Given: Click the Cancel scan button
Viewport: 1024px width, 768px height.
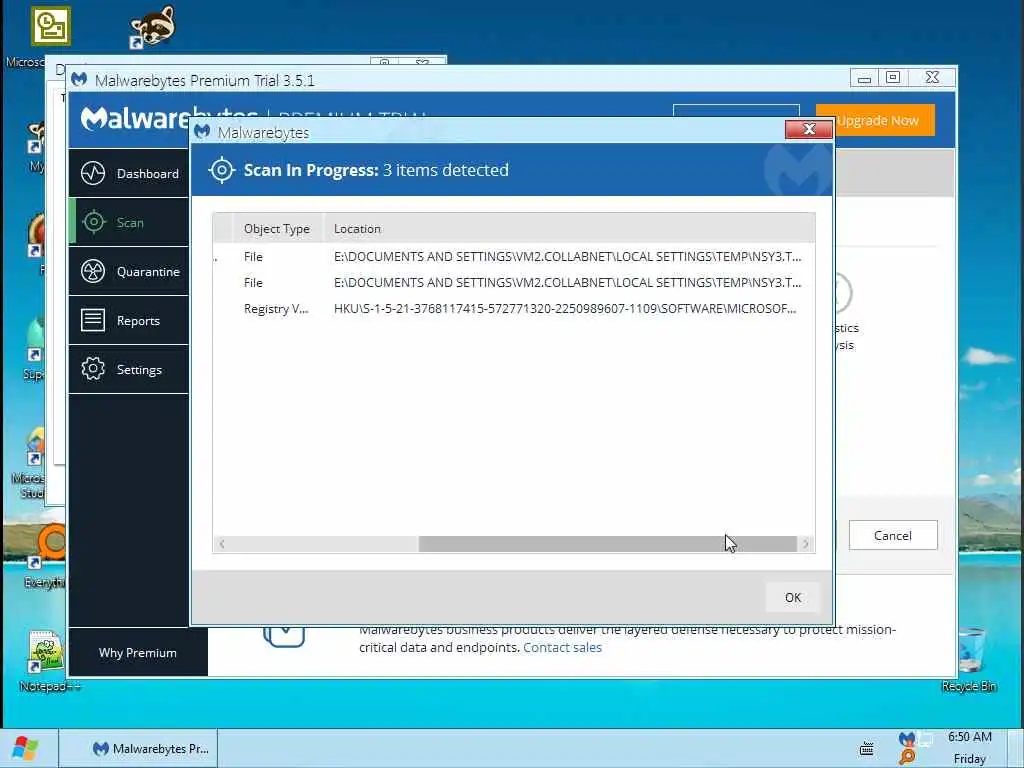Looking at the screenshot, I should [893, 536].
